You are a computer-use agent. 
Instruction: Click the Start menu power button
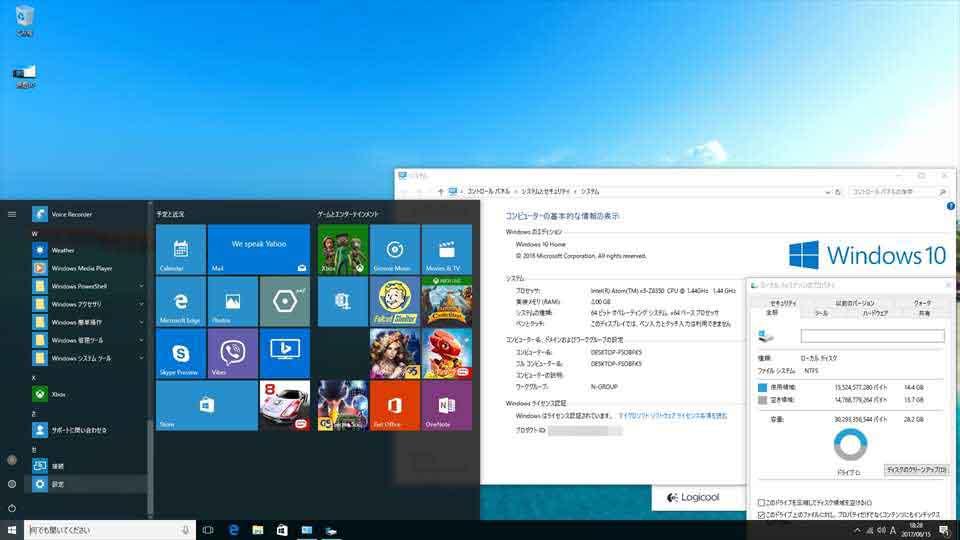pyautogui.click(x=12, y=508)
